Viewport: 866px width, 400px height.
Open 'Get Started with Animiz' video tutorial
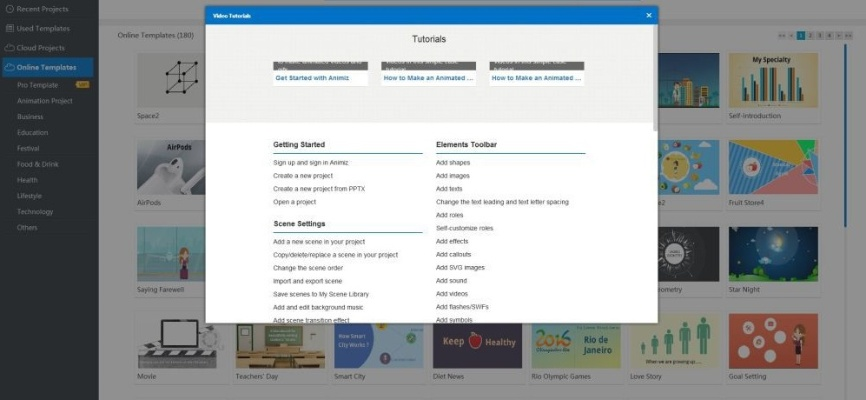(320, 74)
